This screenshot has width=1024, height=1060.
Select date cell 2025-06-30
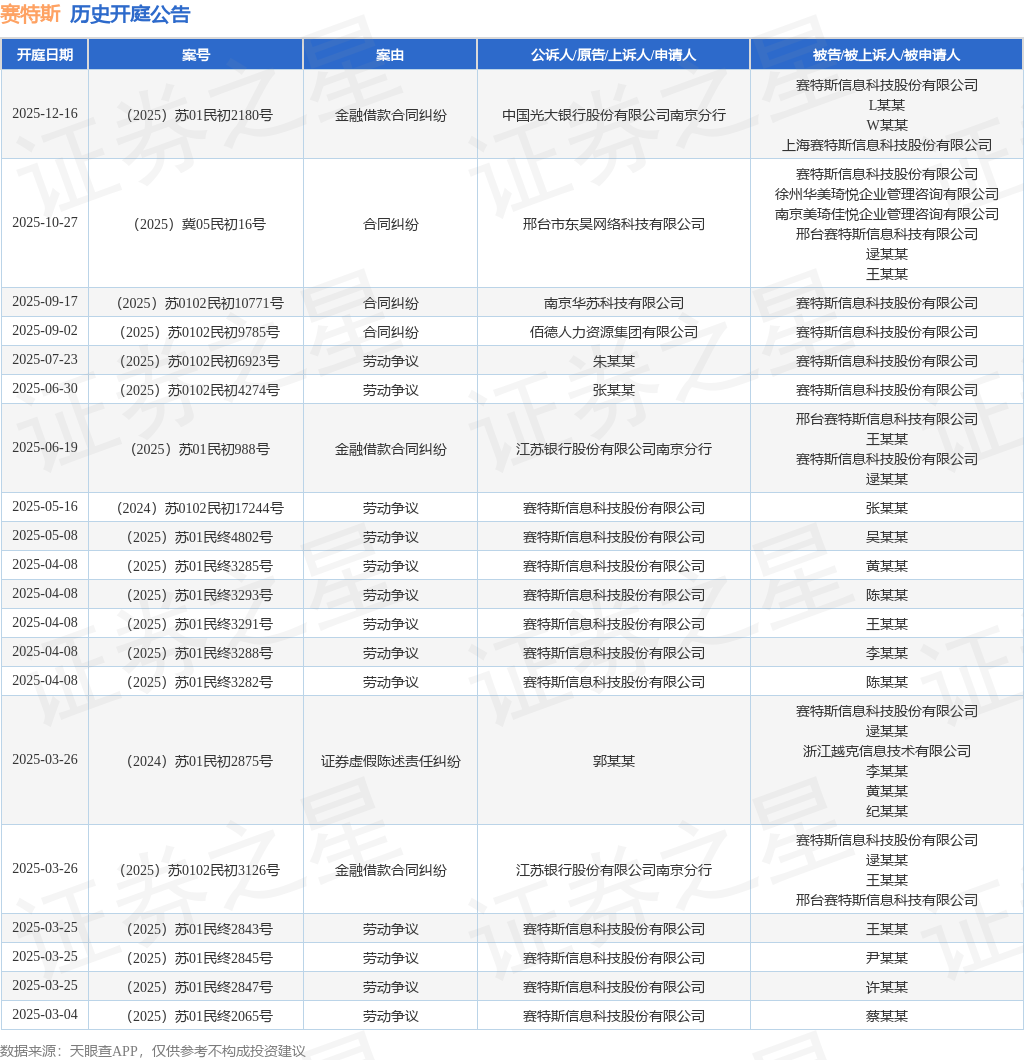click(x=45, y=389)
